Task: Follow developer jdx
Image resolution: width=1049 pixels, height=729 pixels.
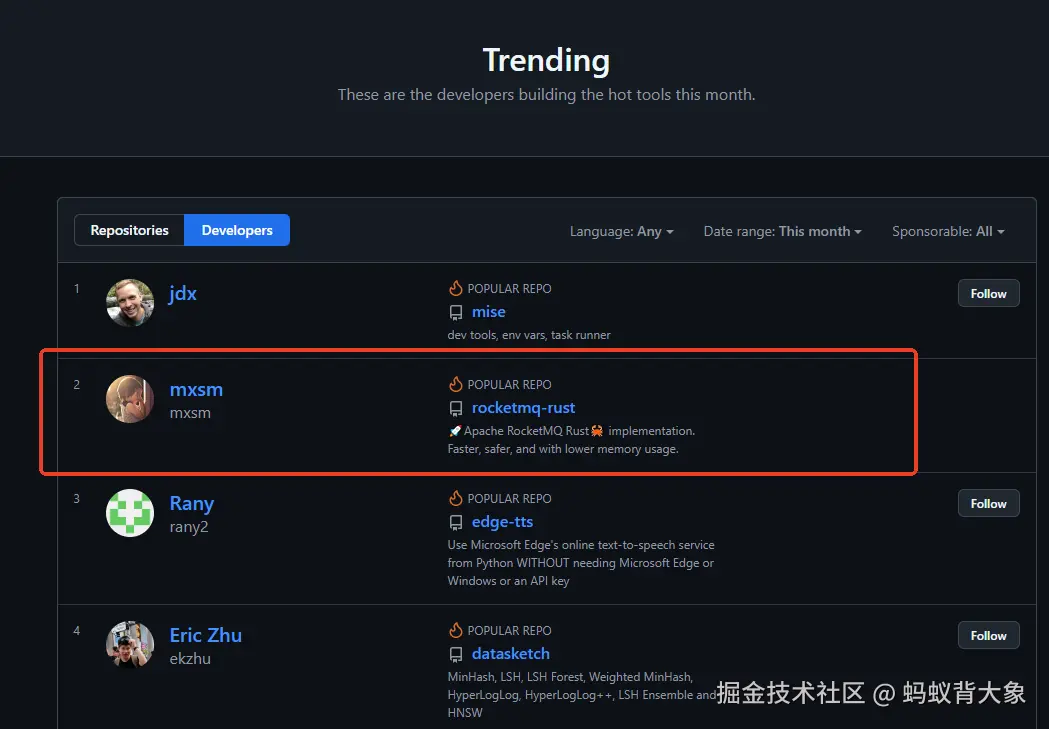Action: pyautogui.click(x=988, y=293)
